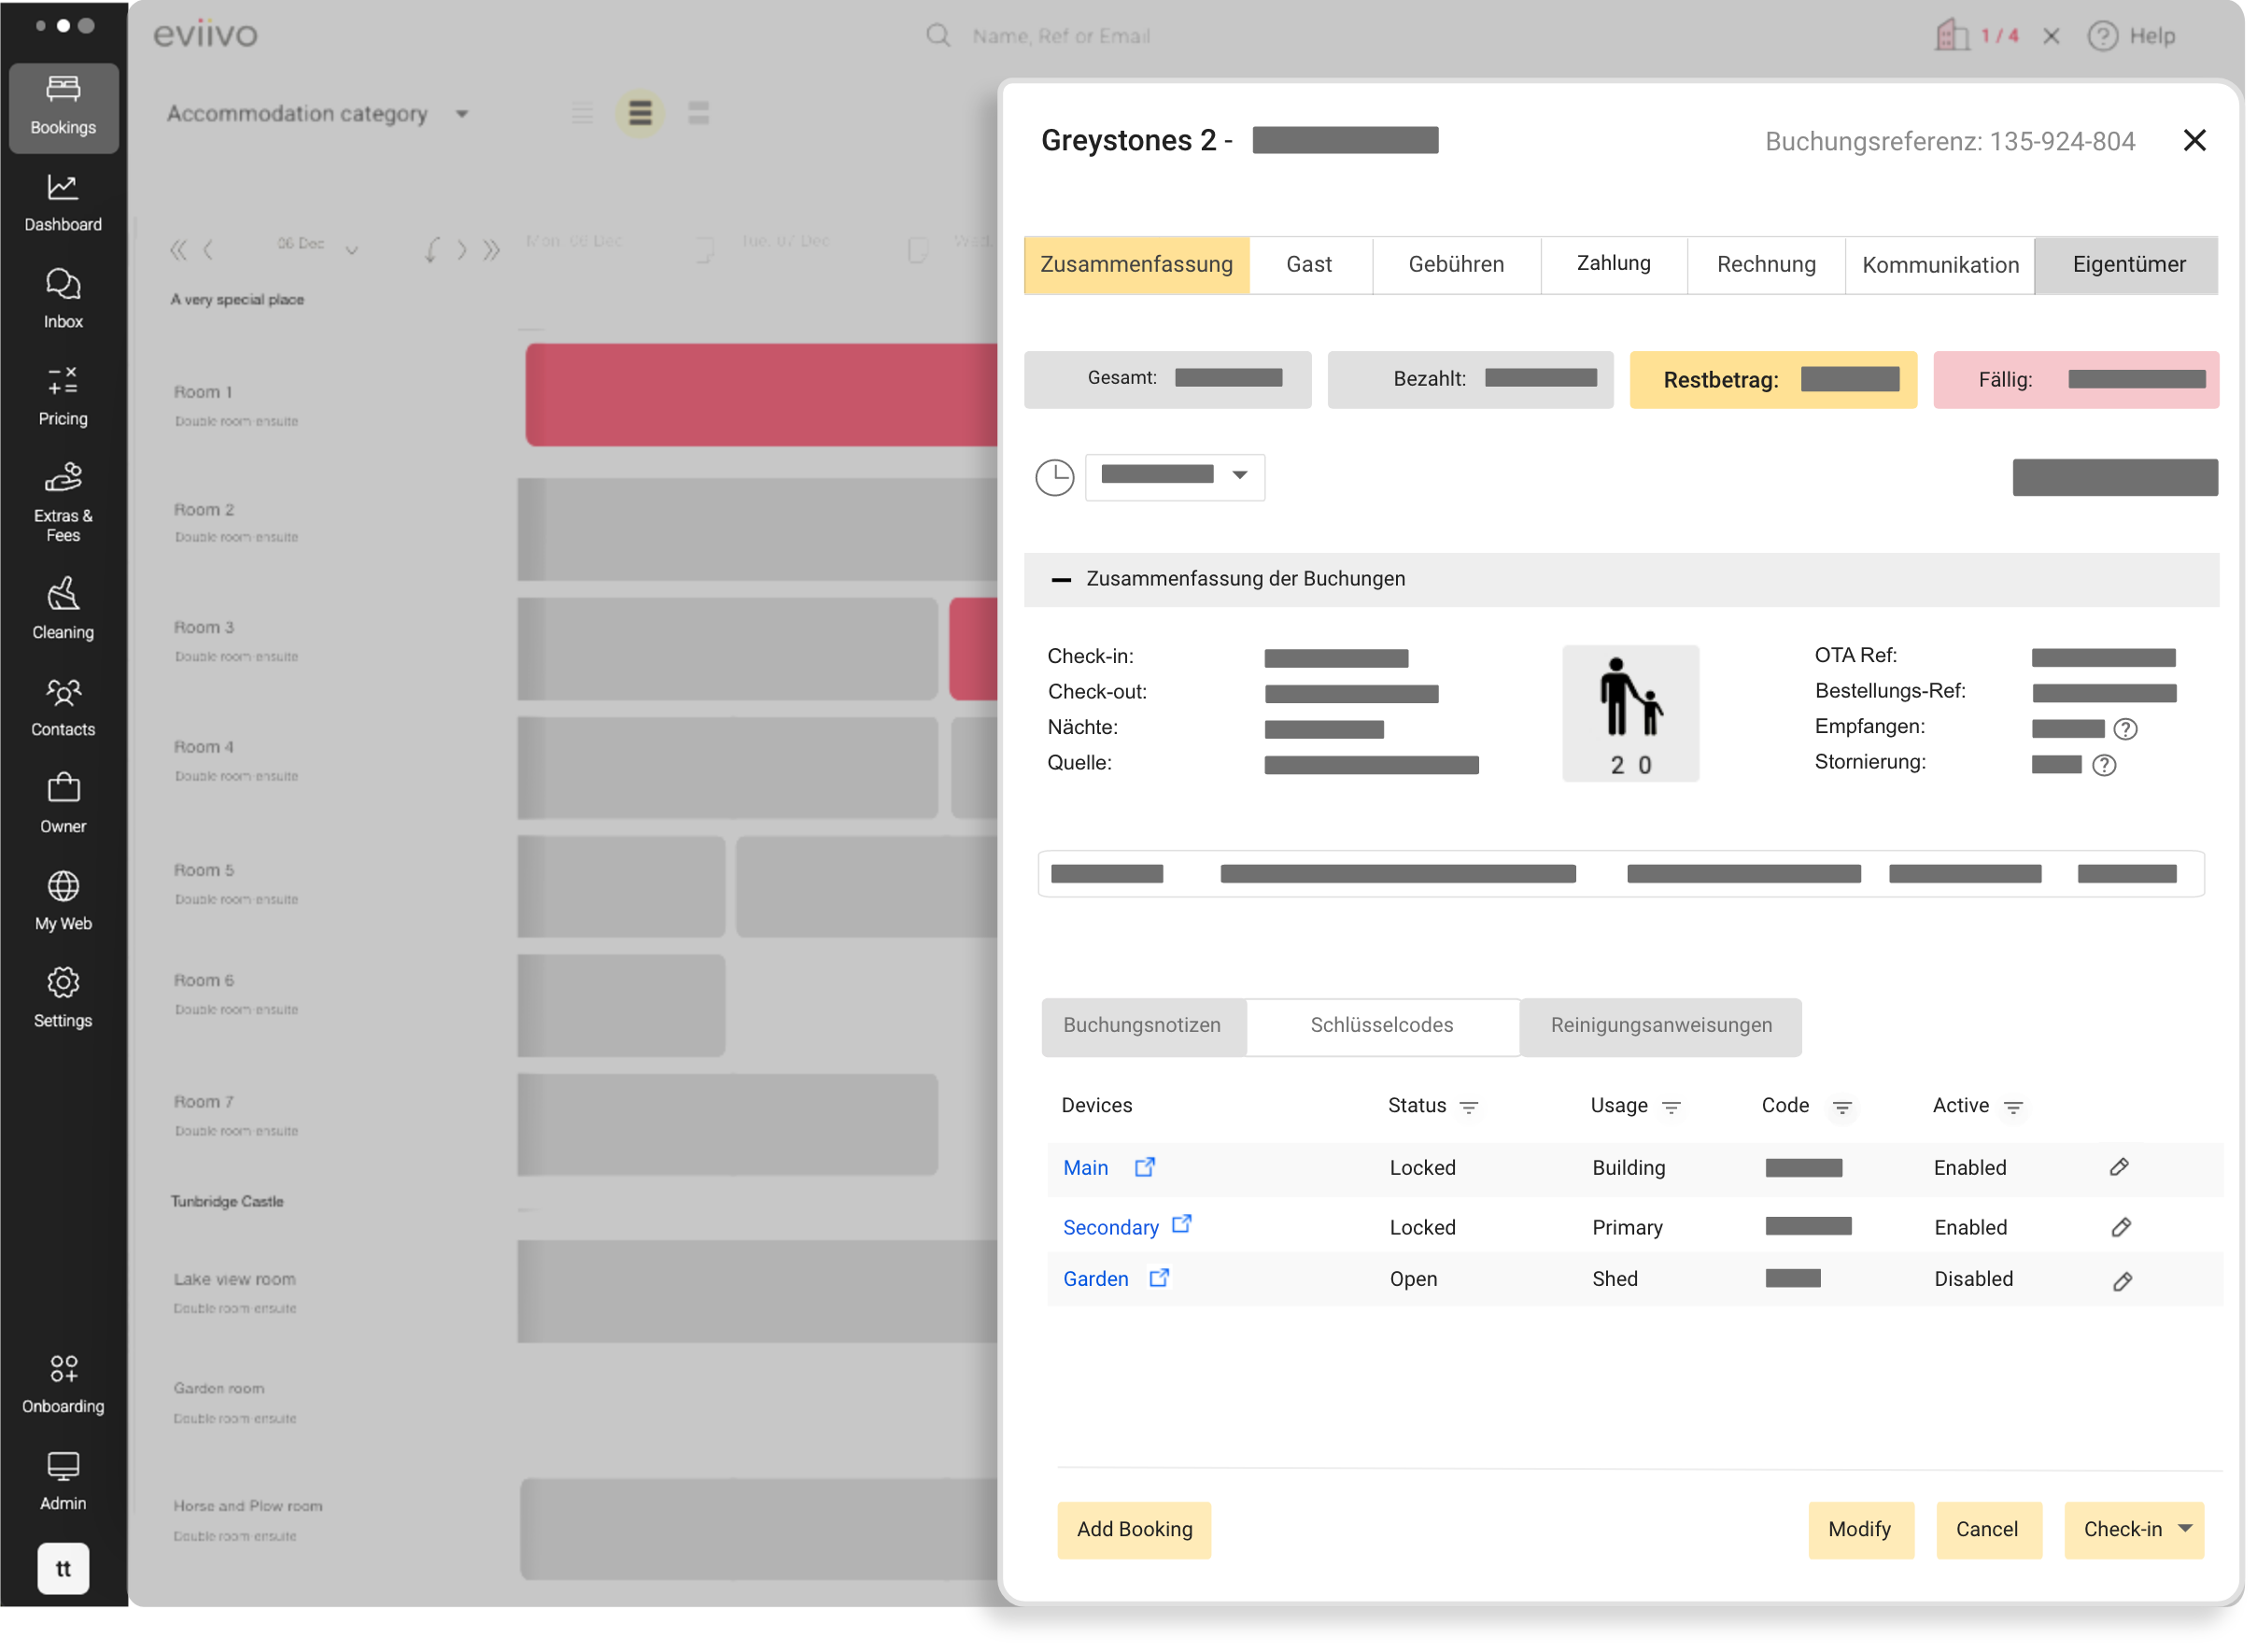
Task: Switch to the Zahlung tab
Action: point(1613,264)
